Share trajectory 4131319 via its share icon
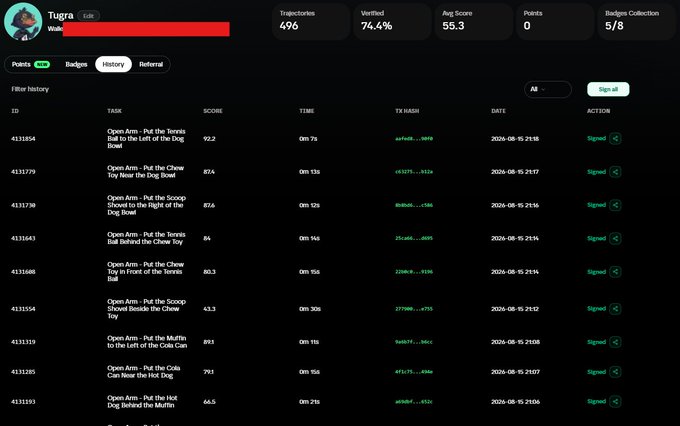This screenshot has height=426, width=680. click(615, 342)
